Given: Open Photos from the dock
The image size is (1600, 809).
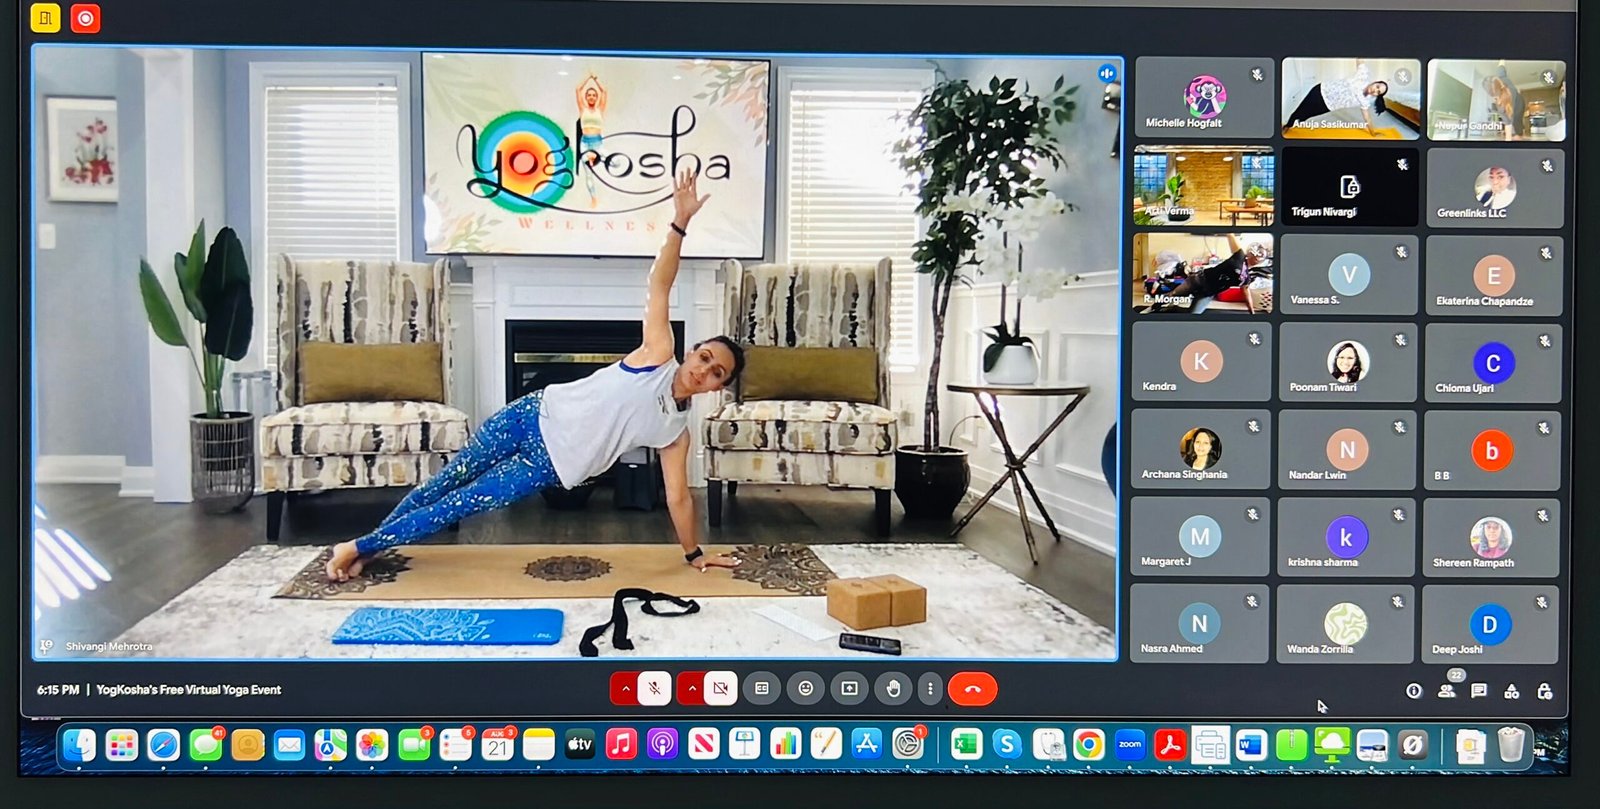Looking at the screenshot, I should (372, 745).
